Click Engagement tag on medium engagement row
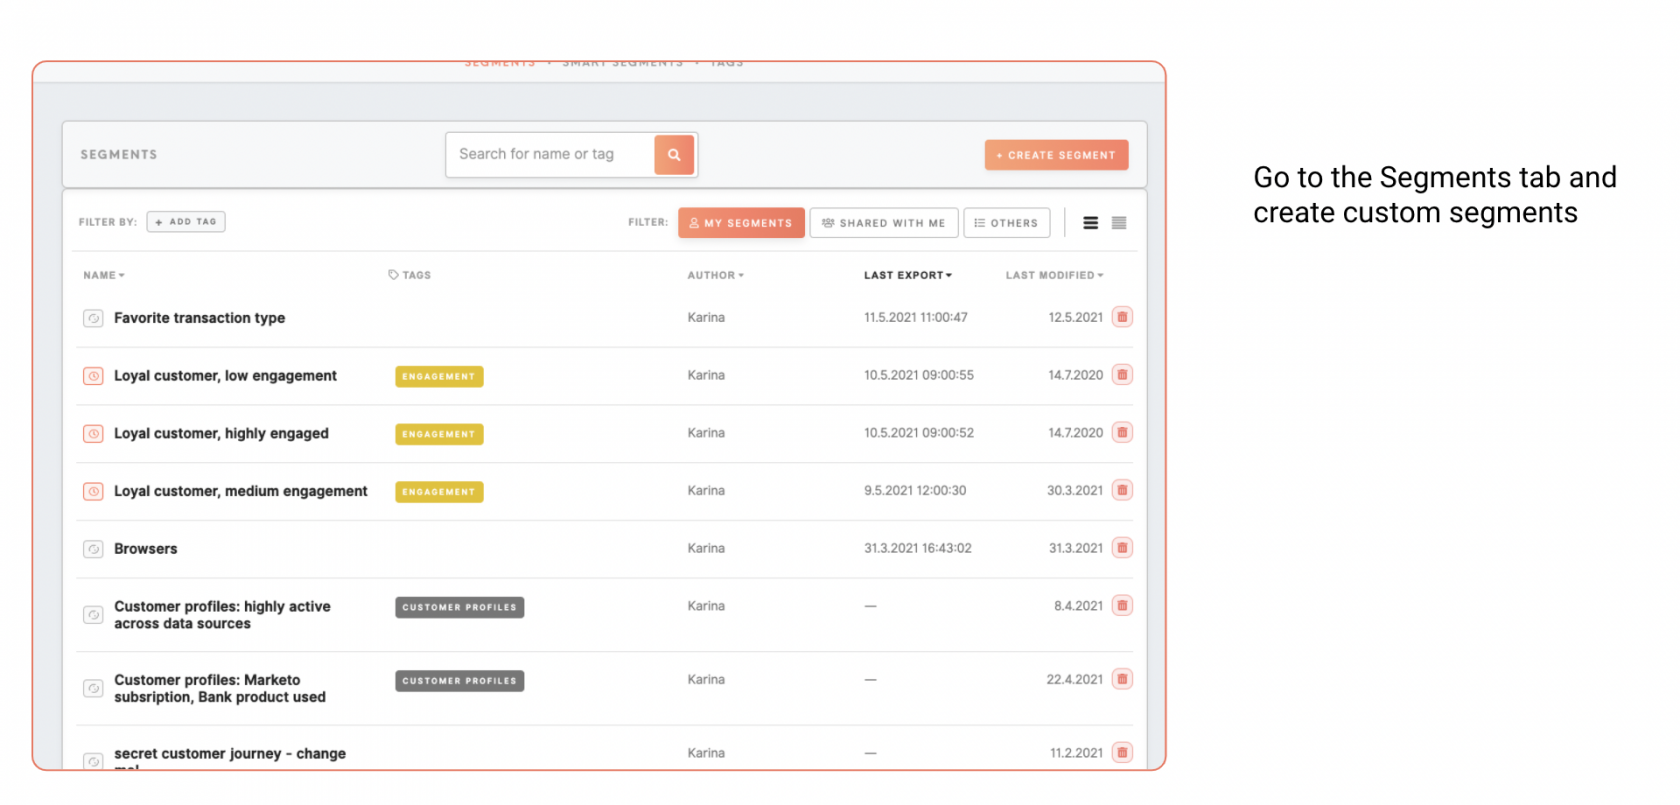The height and width of the screenshot is (805, 1680). coord(439,492)
